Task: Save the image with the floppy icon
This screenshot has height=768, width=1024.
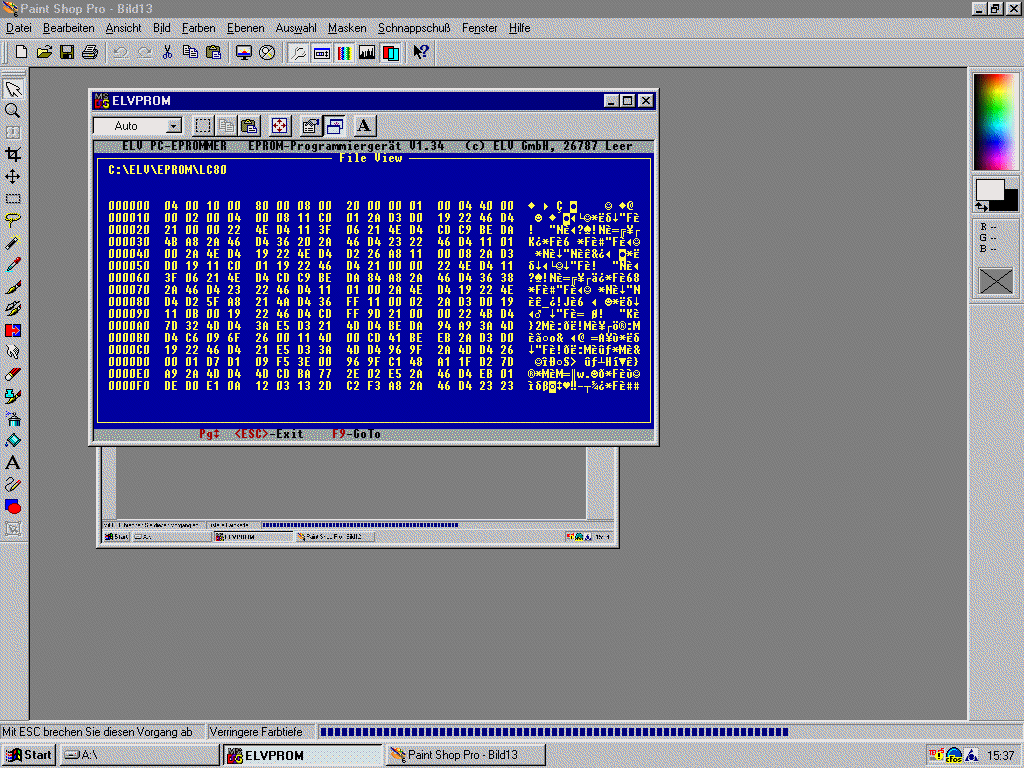Action: point(67,52)
